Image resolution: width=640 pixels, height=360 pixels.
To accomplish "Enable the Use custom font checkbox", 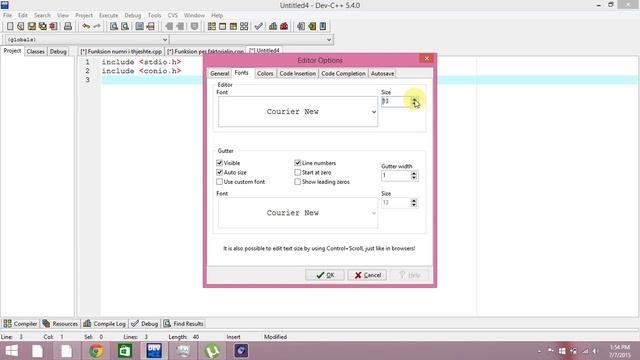I will [220, 182].
